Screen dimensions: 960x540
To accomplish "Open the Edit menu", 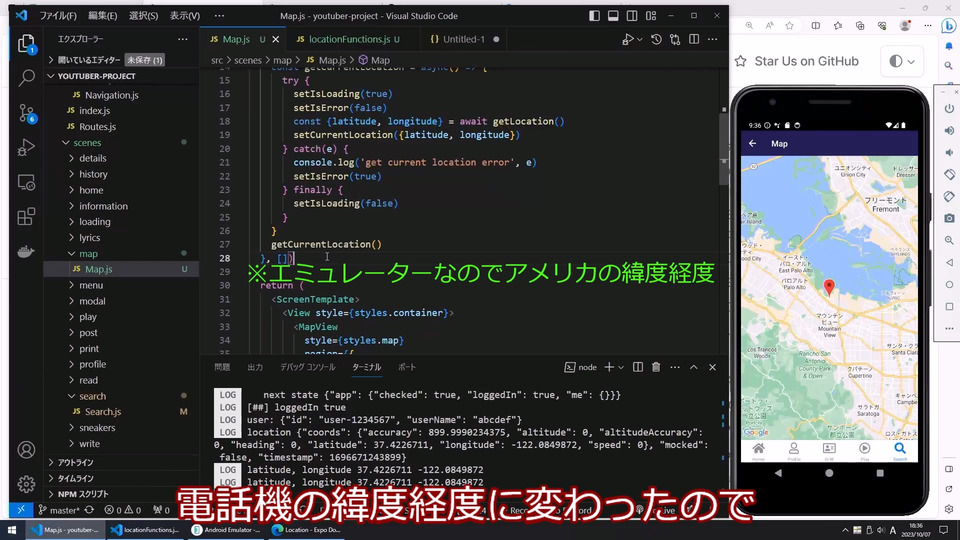I will pos(102,16).
